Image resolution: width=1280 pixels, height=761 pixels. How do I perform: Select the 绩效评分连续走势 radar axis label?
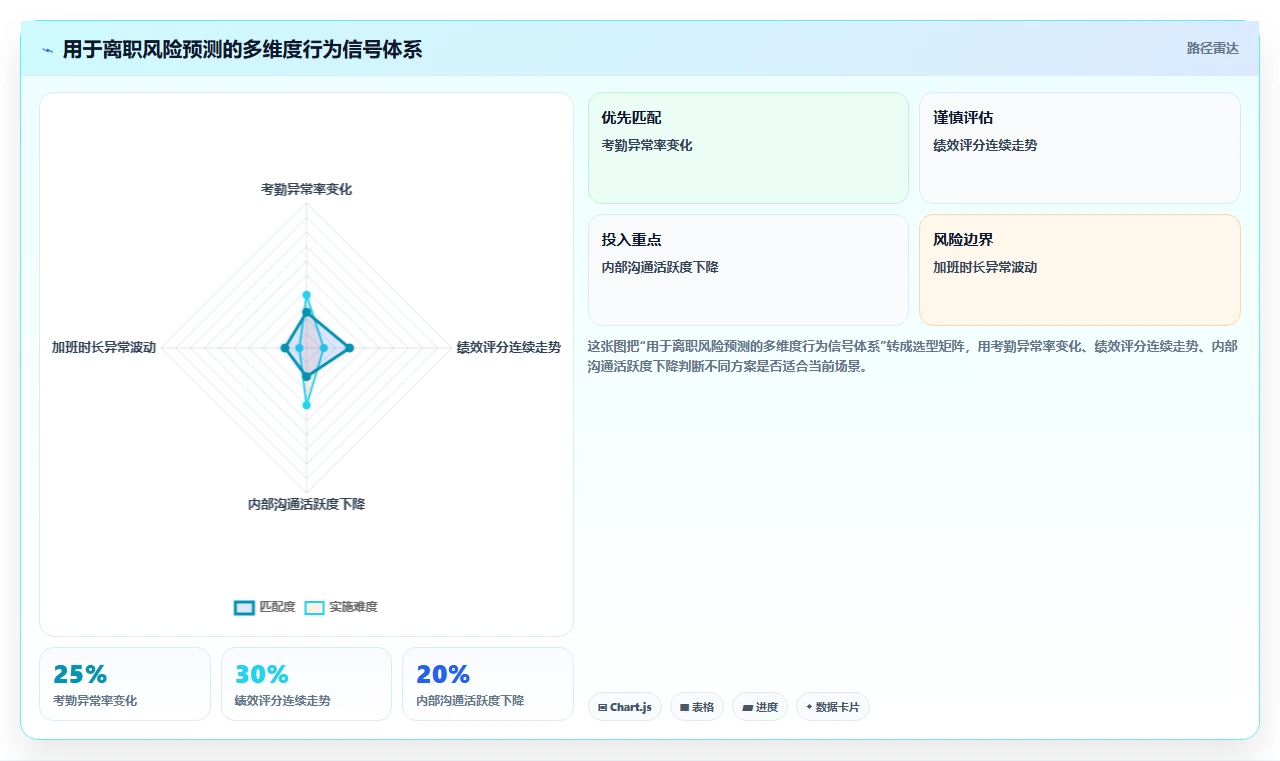508,348
